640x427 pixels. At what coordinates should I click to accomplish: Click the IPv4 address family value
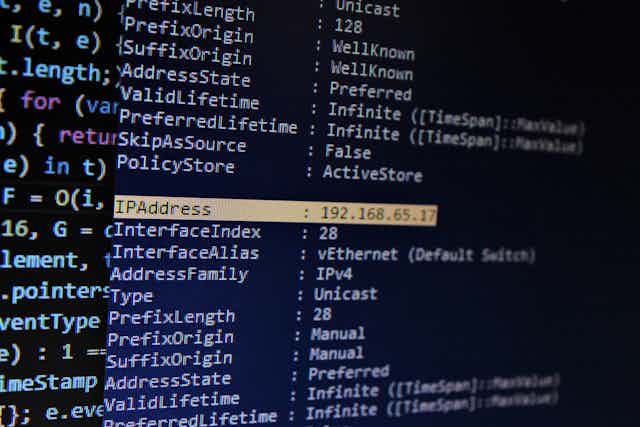(x=333, y=274)
